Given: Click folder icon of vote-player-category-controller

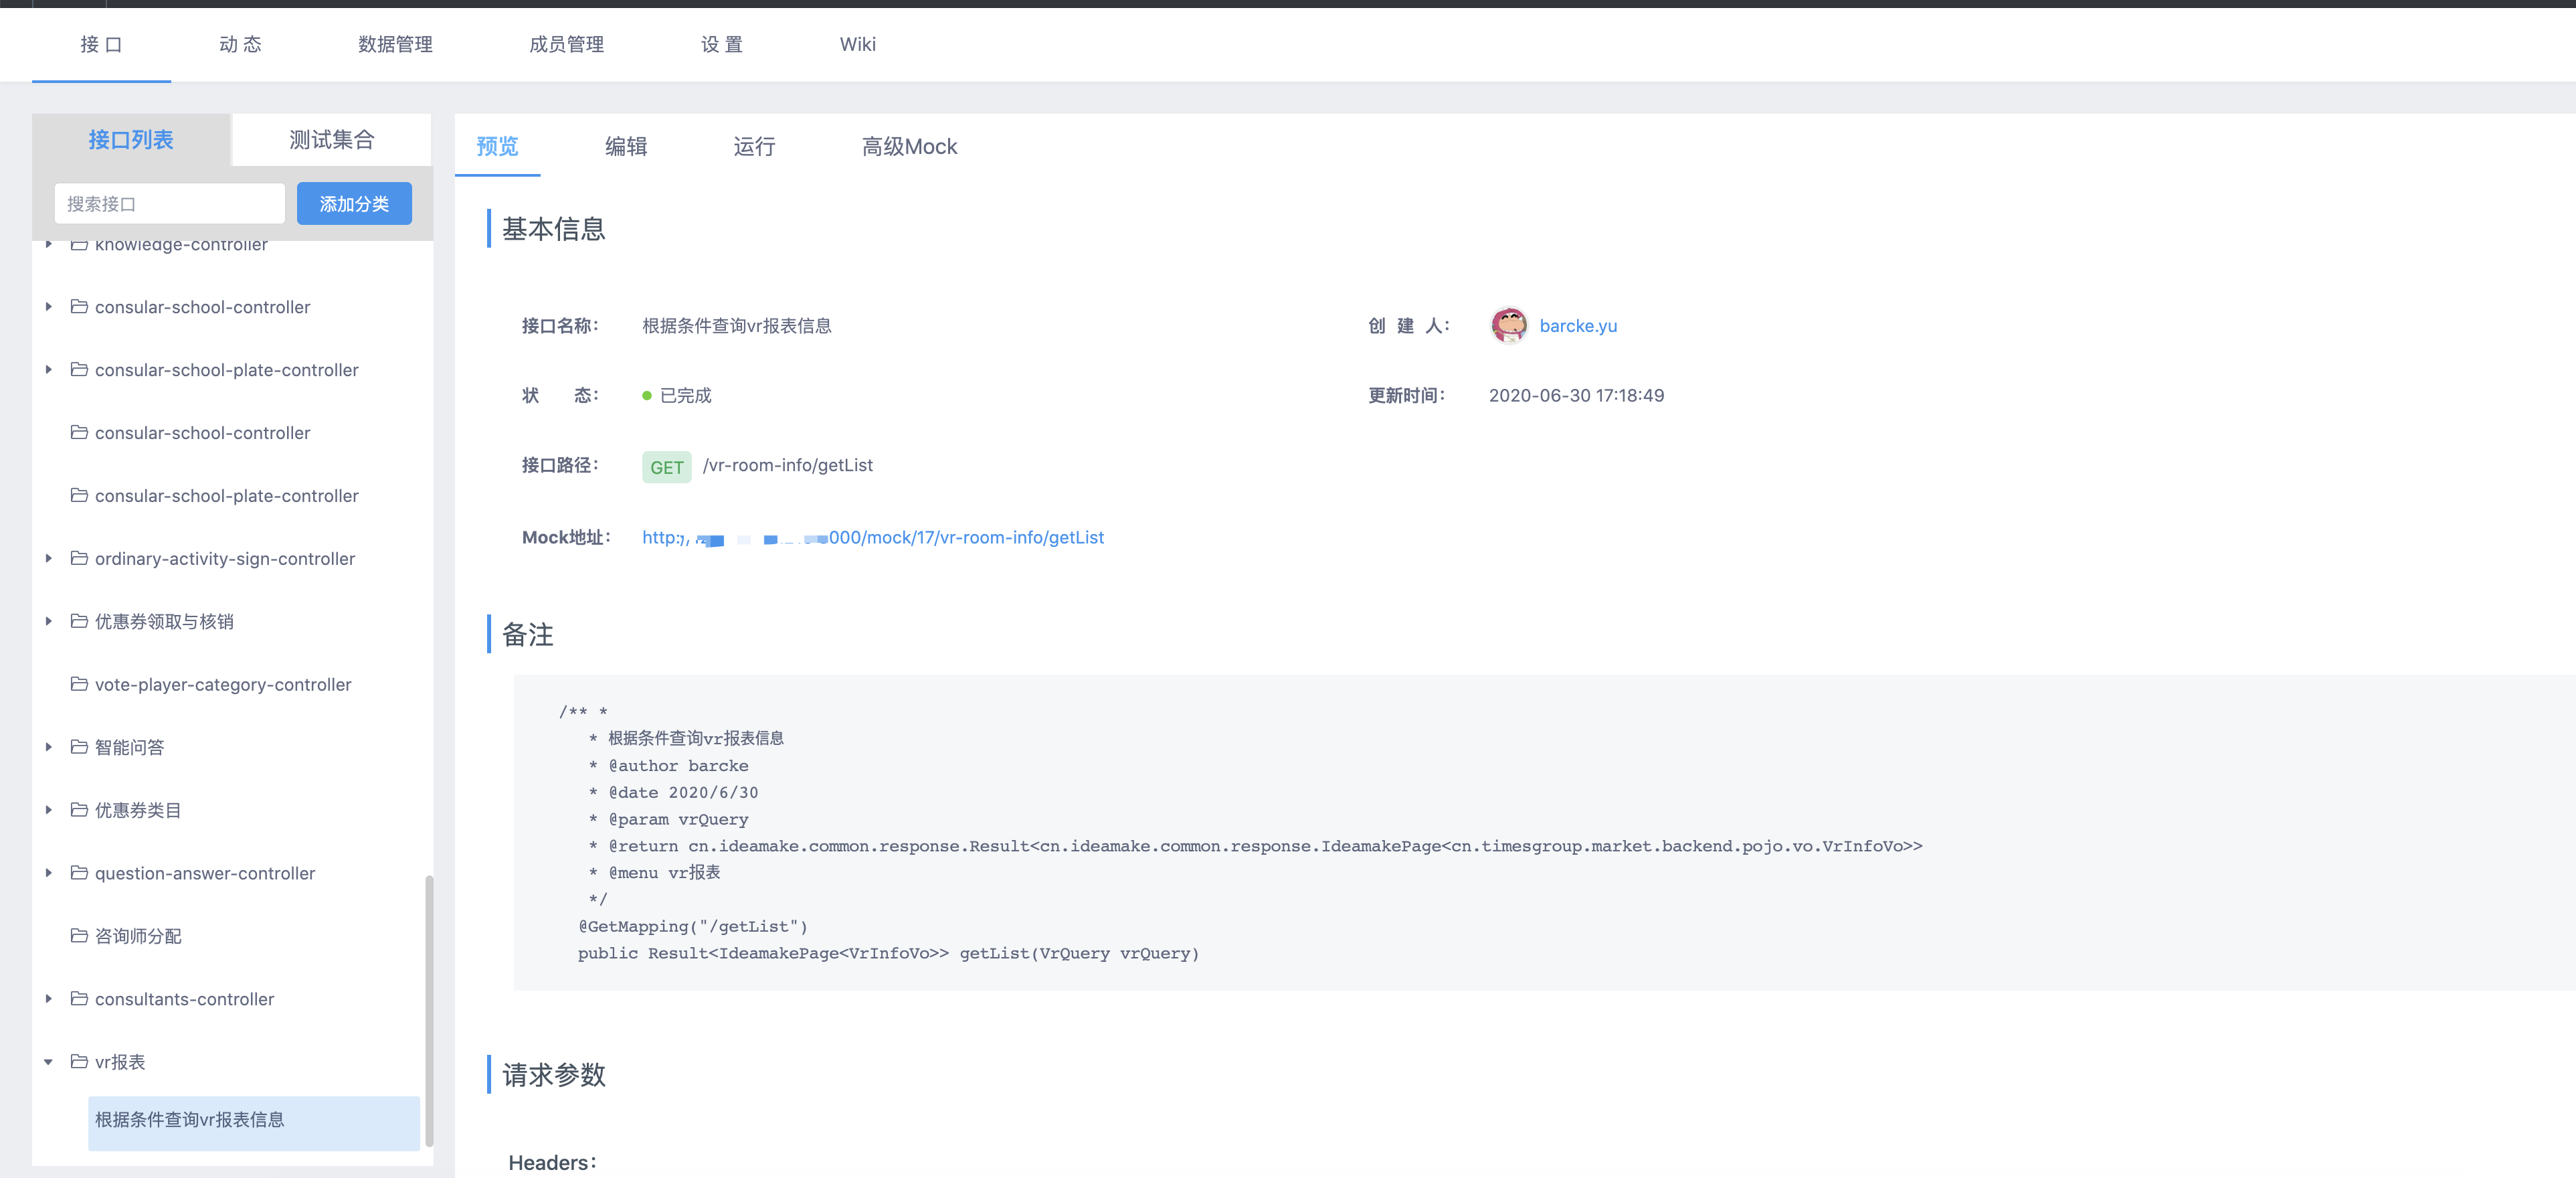Looking at the screenshot, I should pos(79,684).
